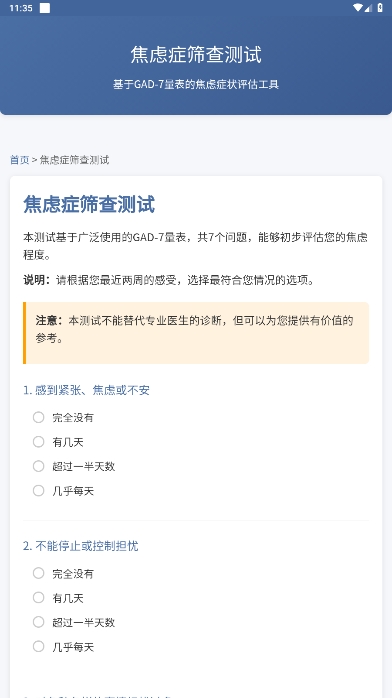Click 焦虑症筛查测试 breadcrumb item
The width and height of the screenshot is (392, 698).
point(74,160)
